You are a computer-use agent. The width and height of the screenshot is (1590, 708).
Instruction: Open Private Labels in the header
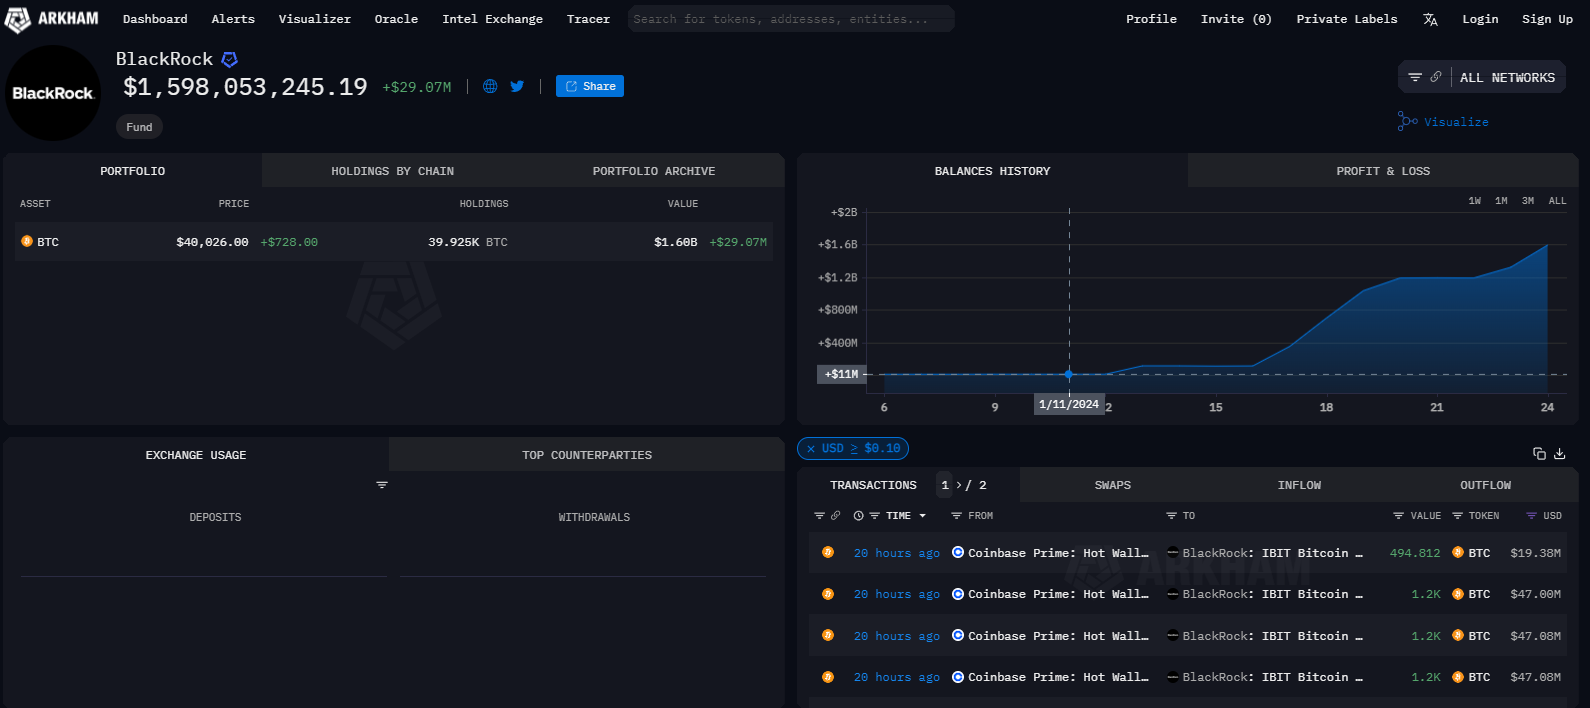coord(1347,19)
